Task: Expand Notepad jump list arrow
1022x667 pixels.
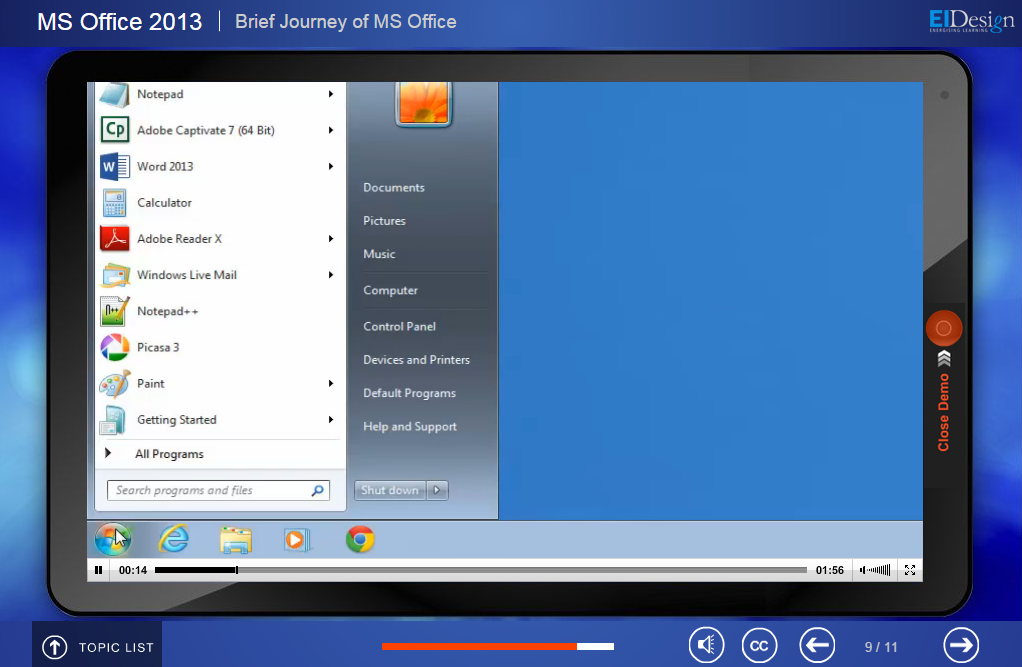Action: (331, 94)
